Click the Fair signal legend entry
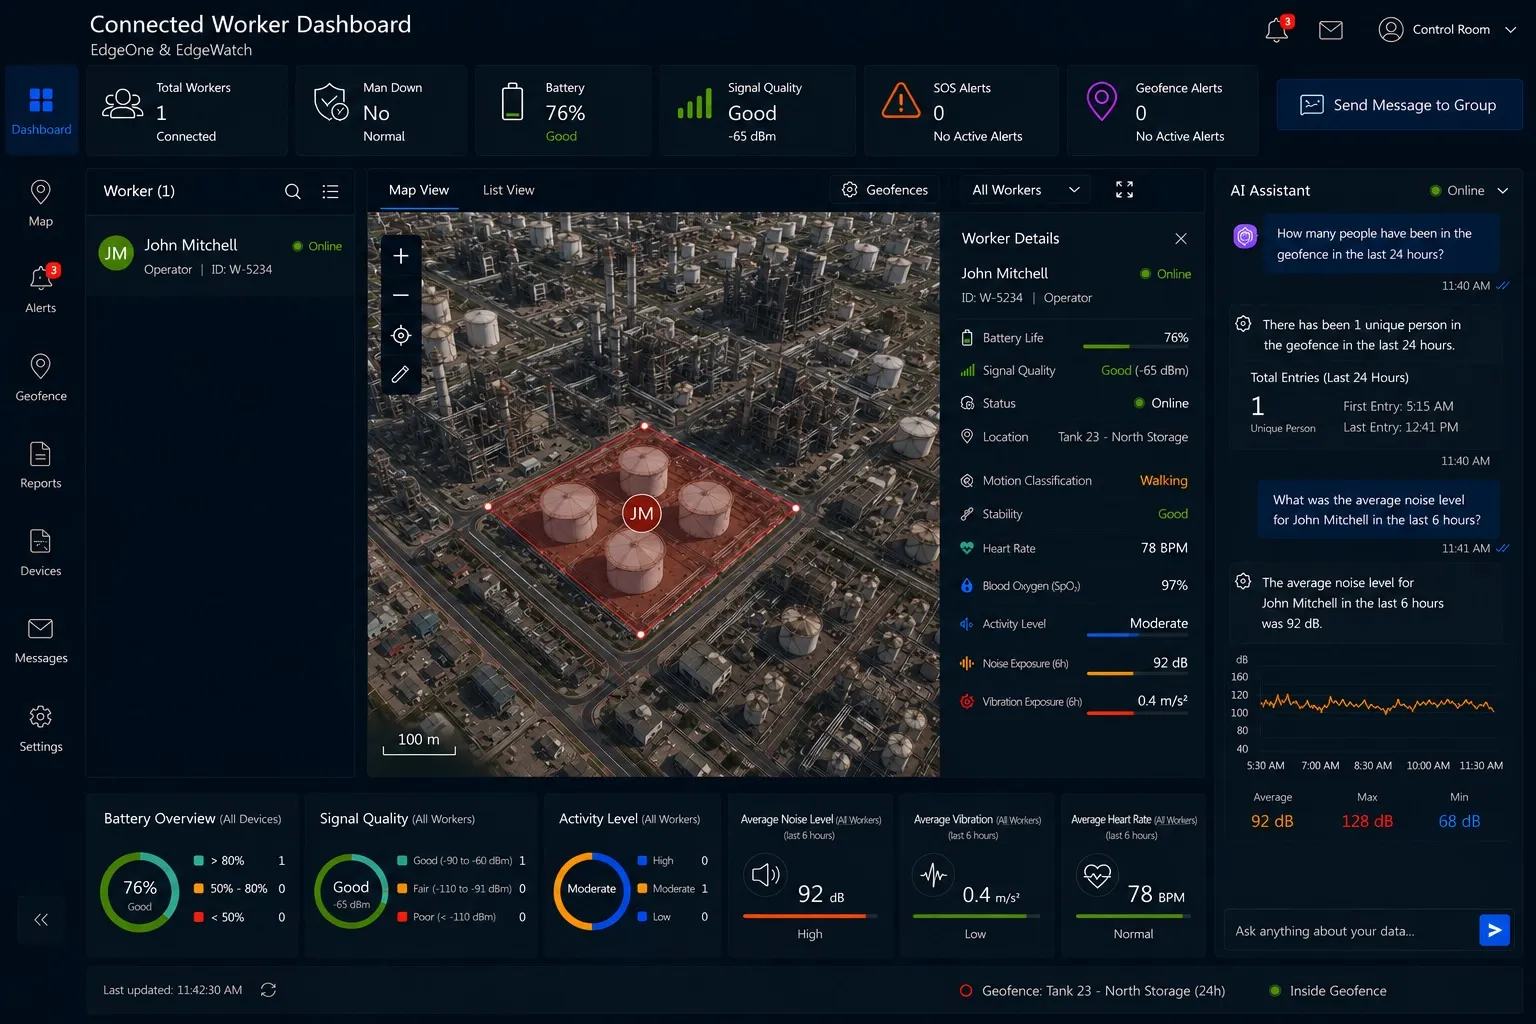This screenshot has height=1024, width=1536. pos(461,889)
